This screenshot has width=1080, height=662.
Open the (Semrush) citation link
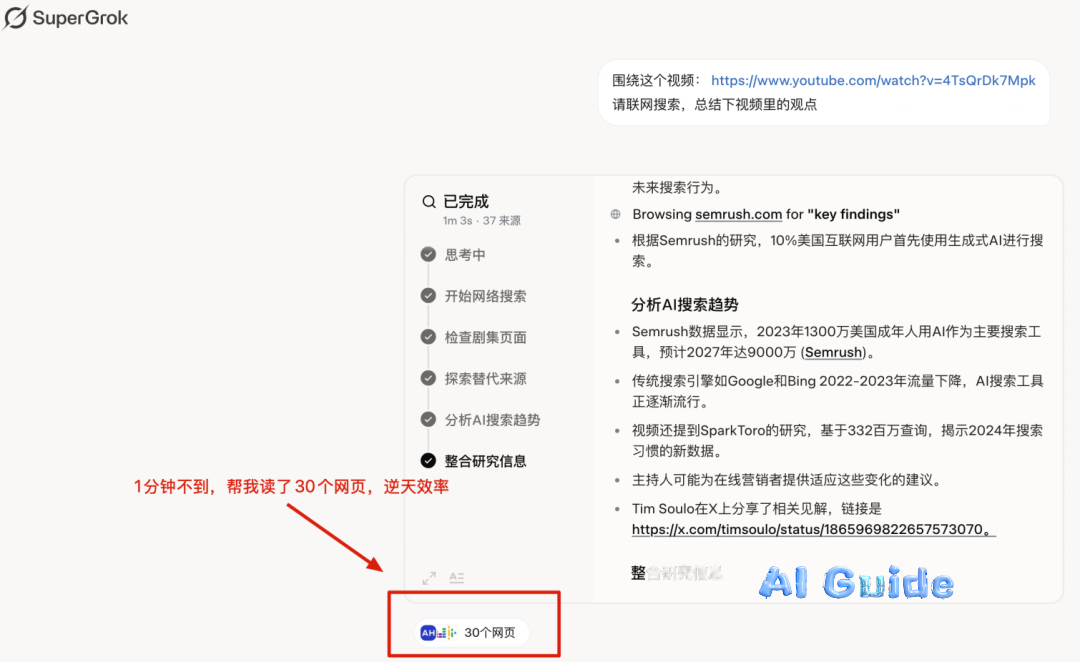point(833,353)
